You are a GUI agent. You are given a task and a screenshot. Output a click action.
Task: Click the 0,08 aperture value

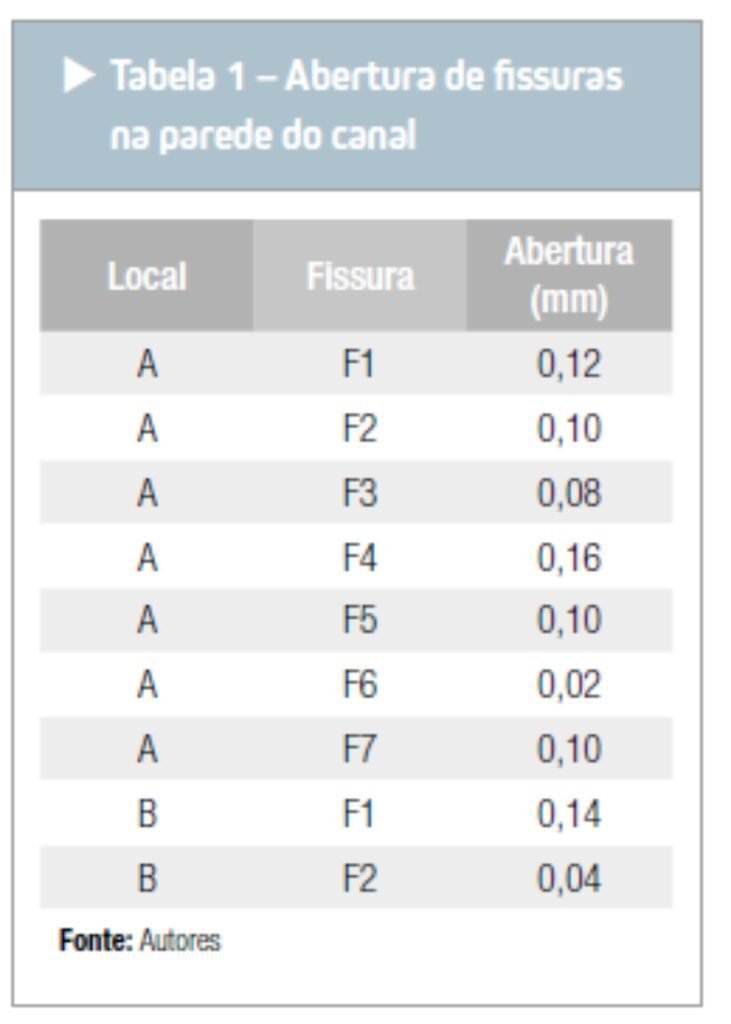[569, 493]
